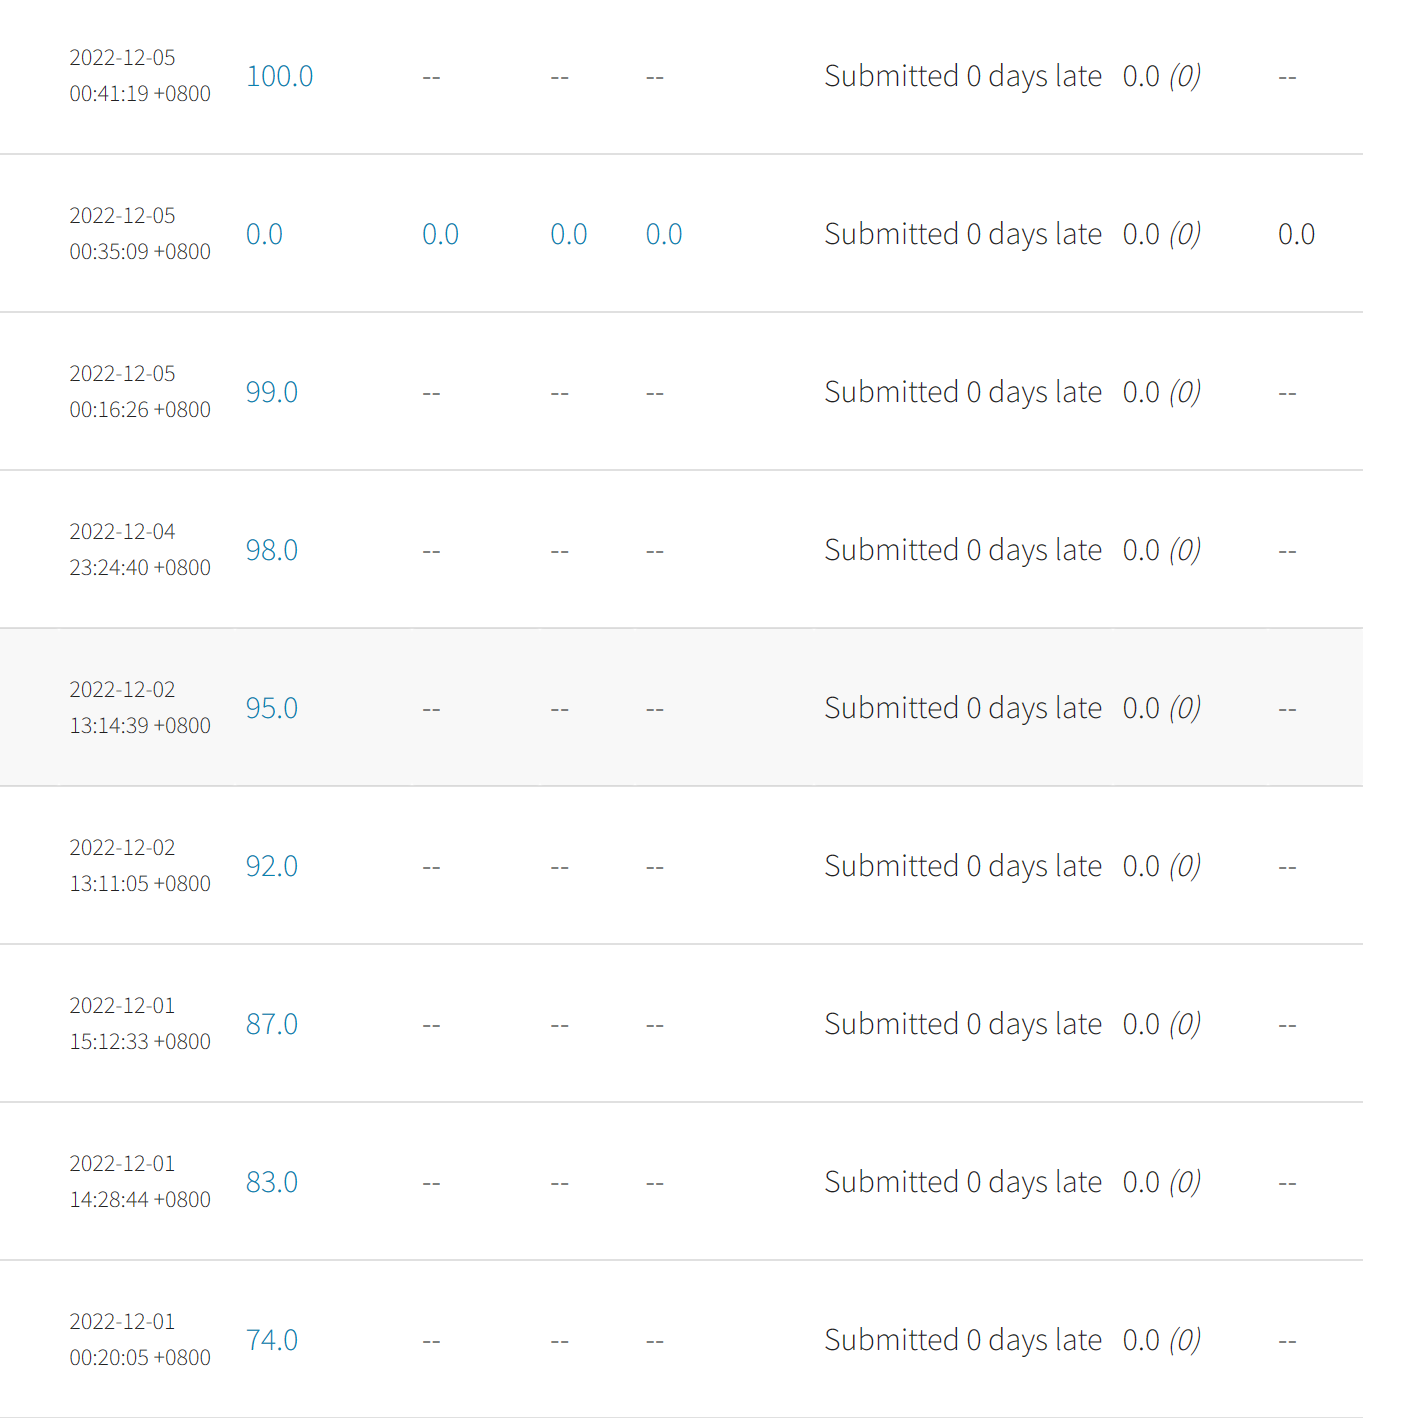Screen dimensions: 1403x1418
Task: Open the 74.0 score link
Action: click(x=272, y=1341)
